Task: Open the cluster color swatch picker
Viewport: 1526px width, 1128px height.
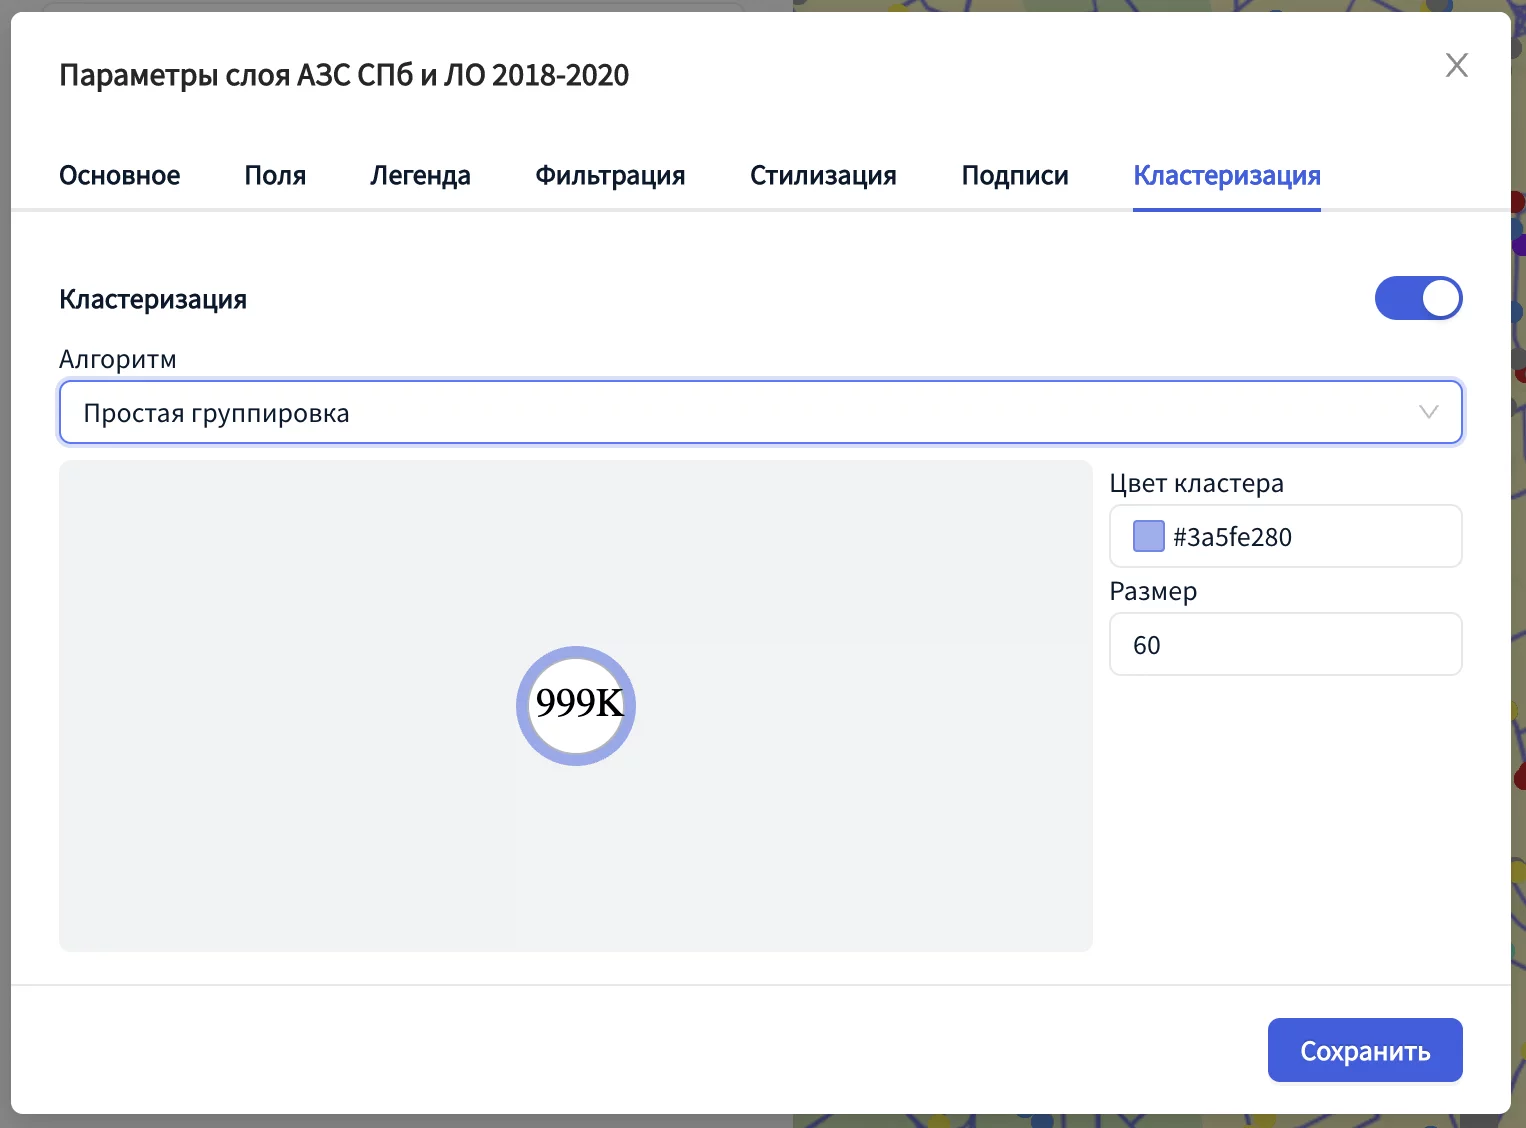Action: click(x=1148, y=537)
